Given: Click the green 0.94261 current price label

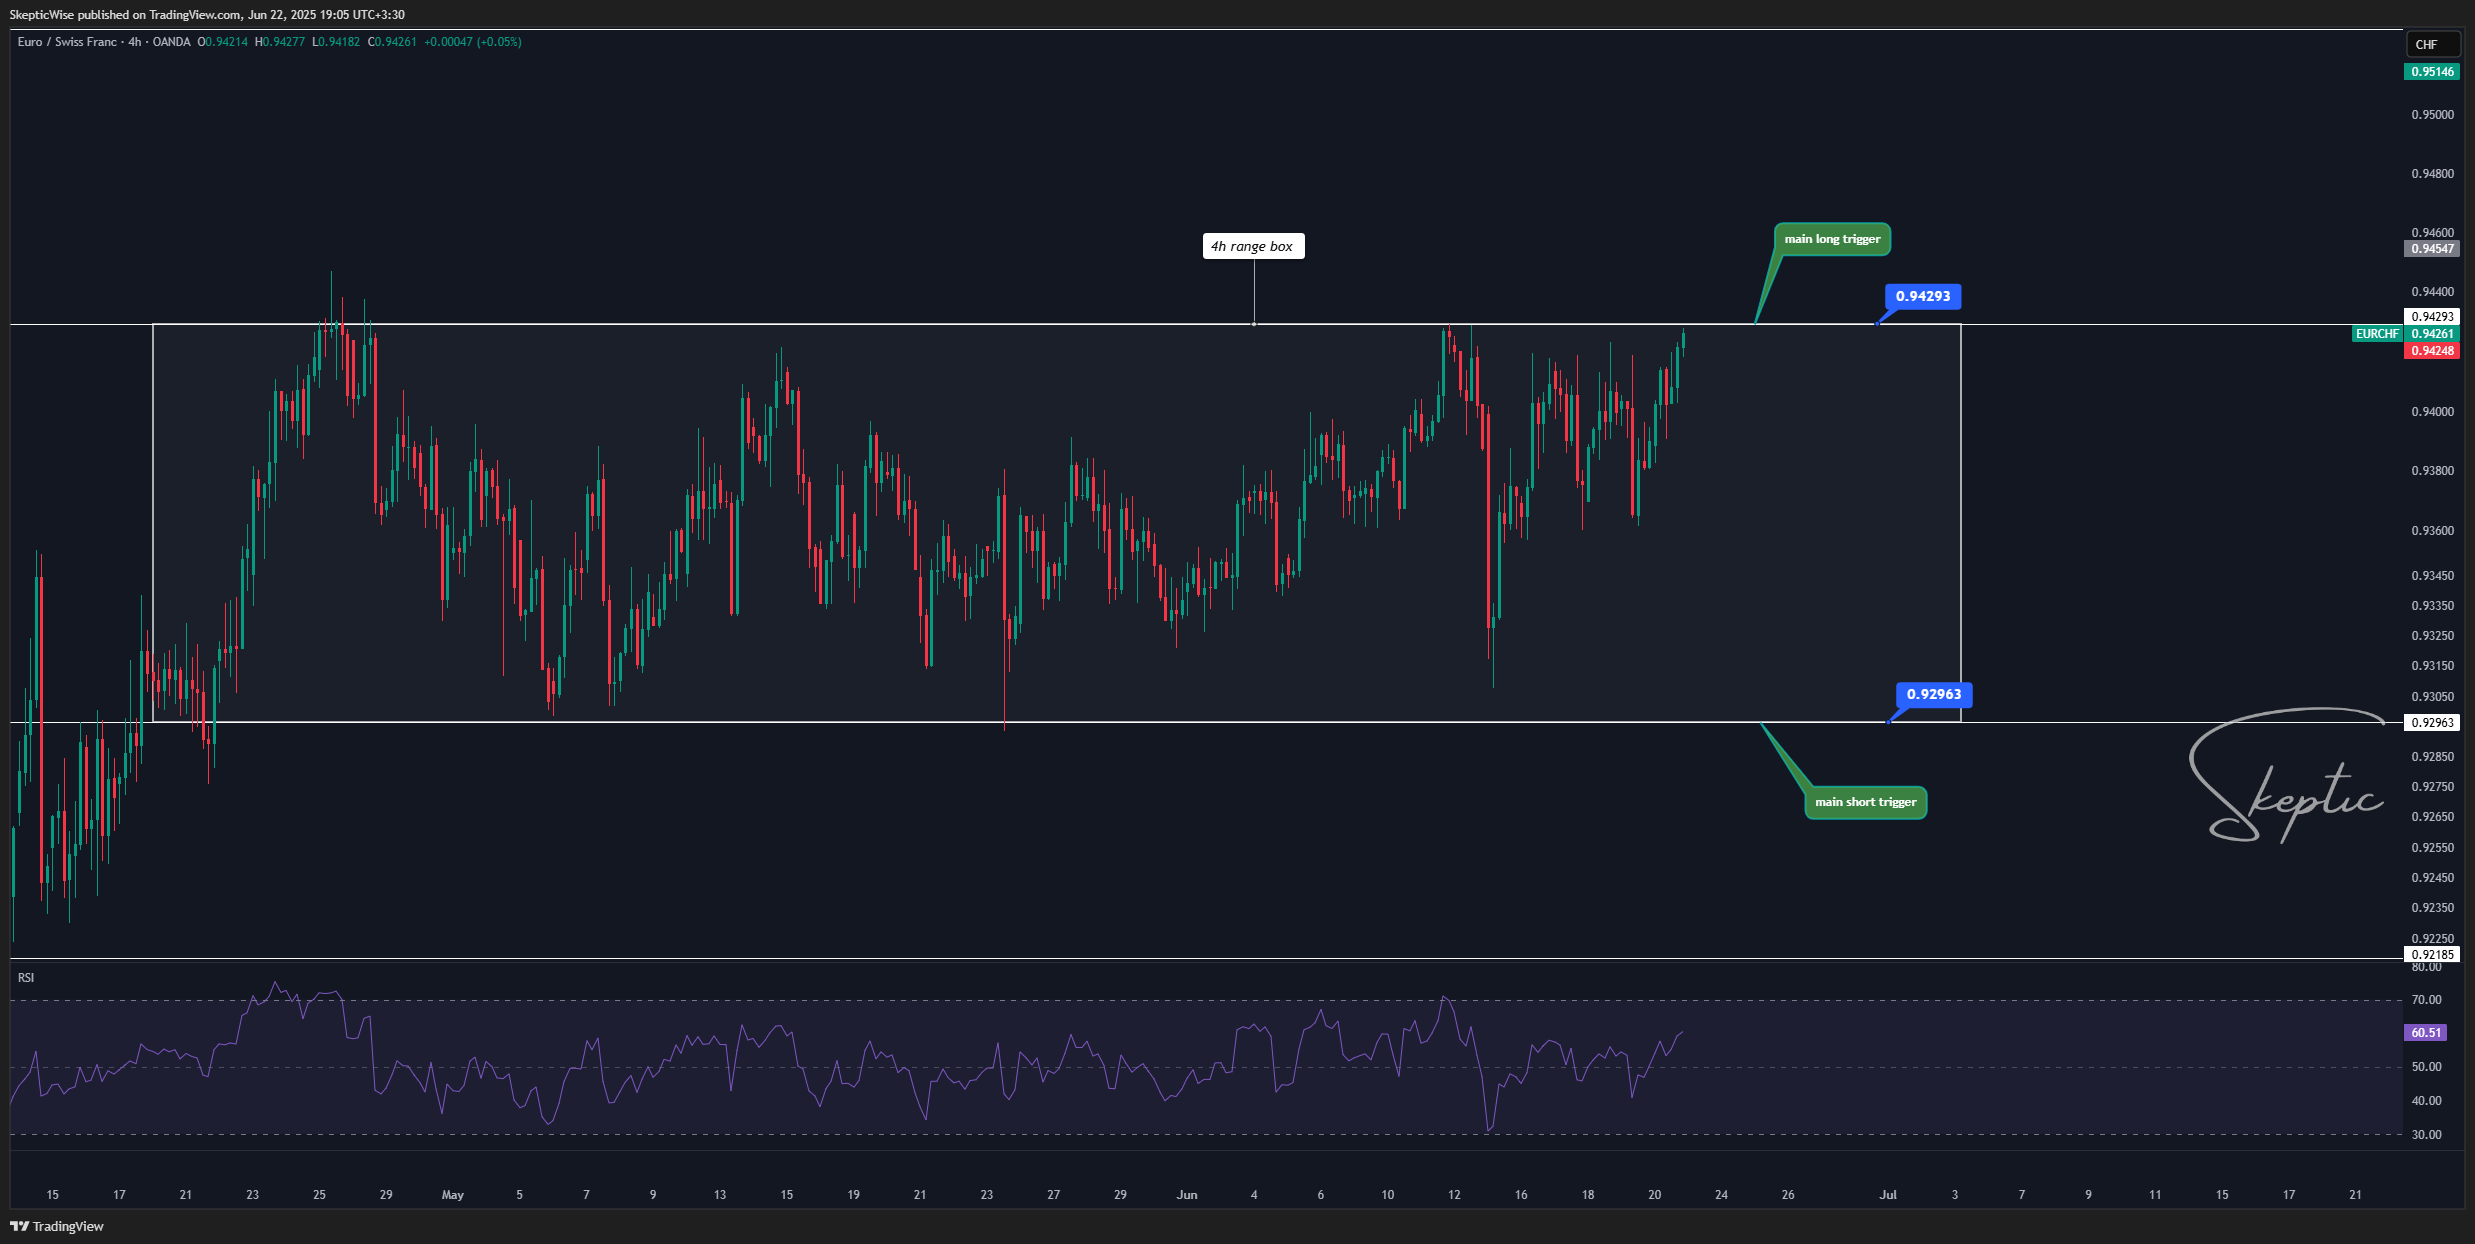Looking at the screenshot, I should [2431, 334].
